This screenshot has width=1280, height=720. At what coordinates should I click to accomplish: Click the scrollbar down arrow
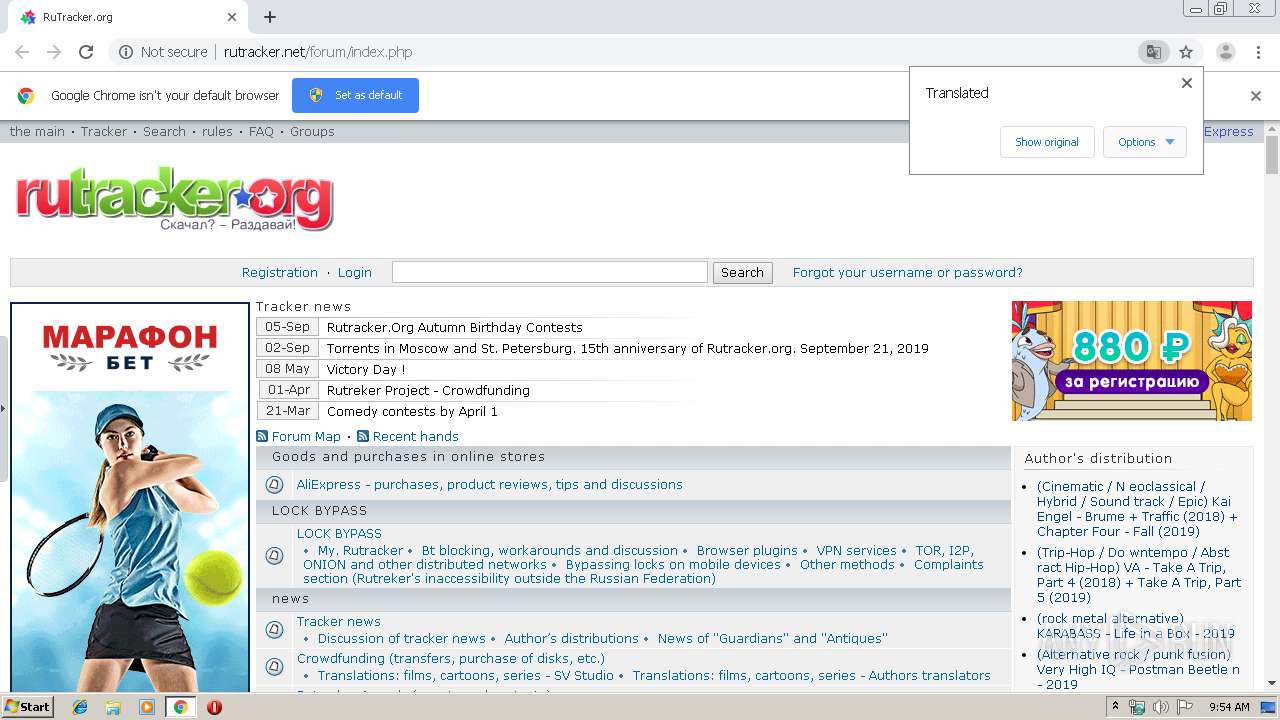pyautogui.click(x=1272, y=684)
